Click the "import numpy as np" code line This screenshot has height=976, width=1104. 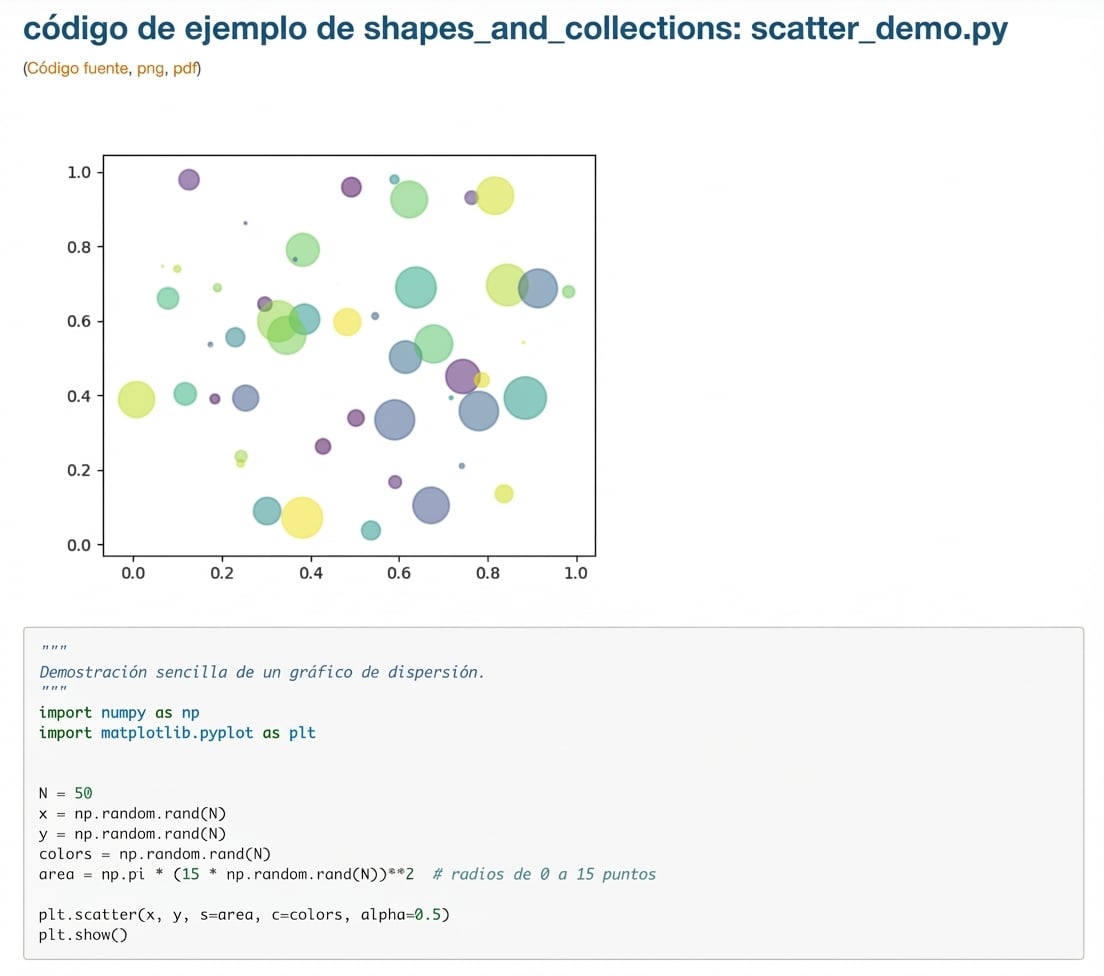coord(119,712)
